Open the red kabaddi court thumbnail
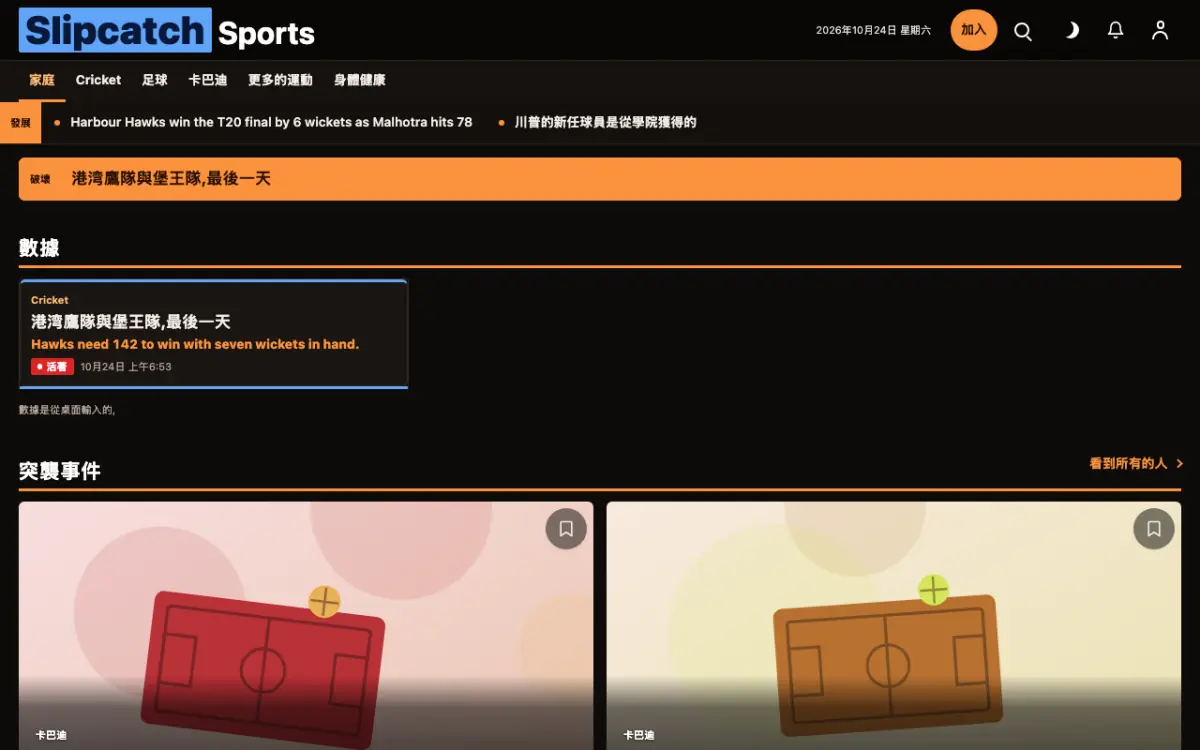1200x750 pixels. 306,626
